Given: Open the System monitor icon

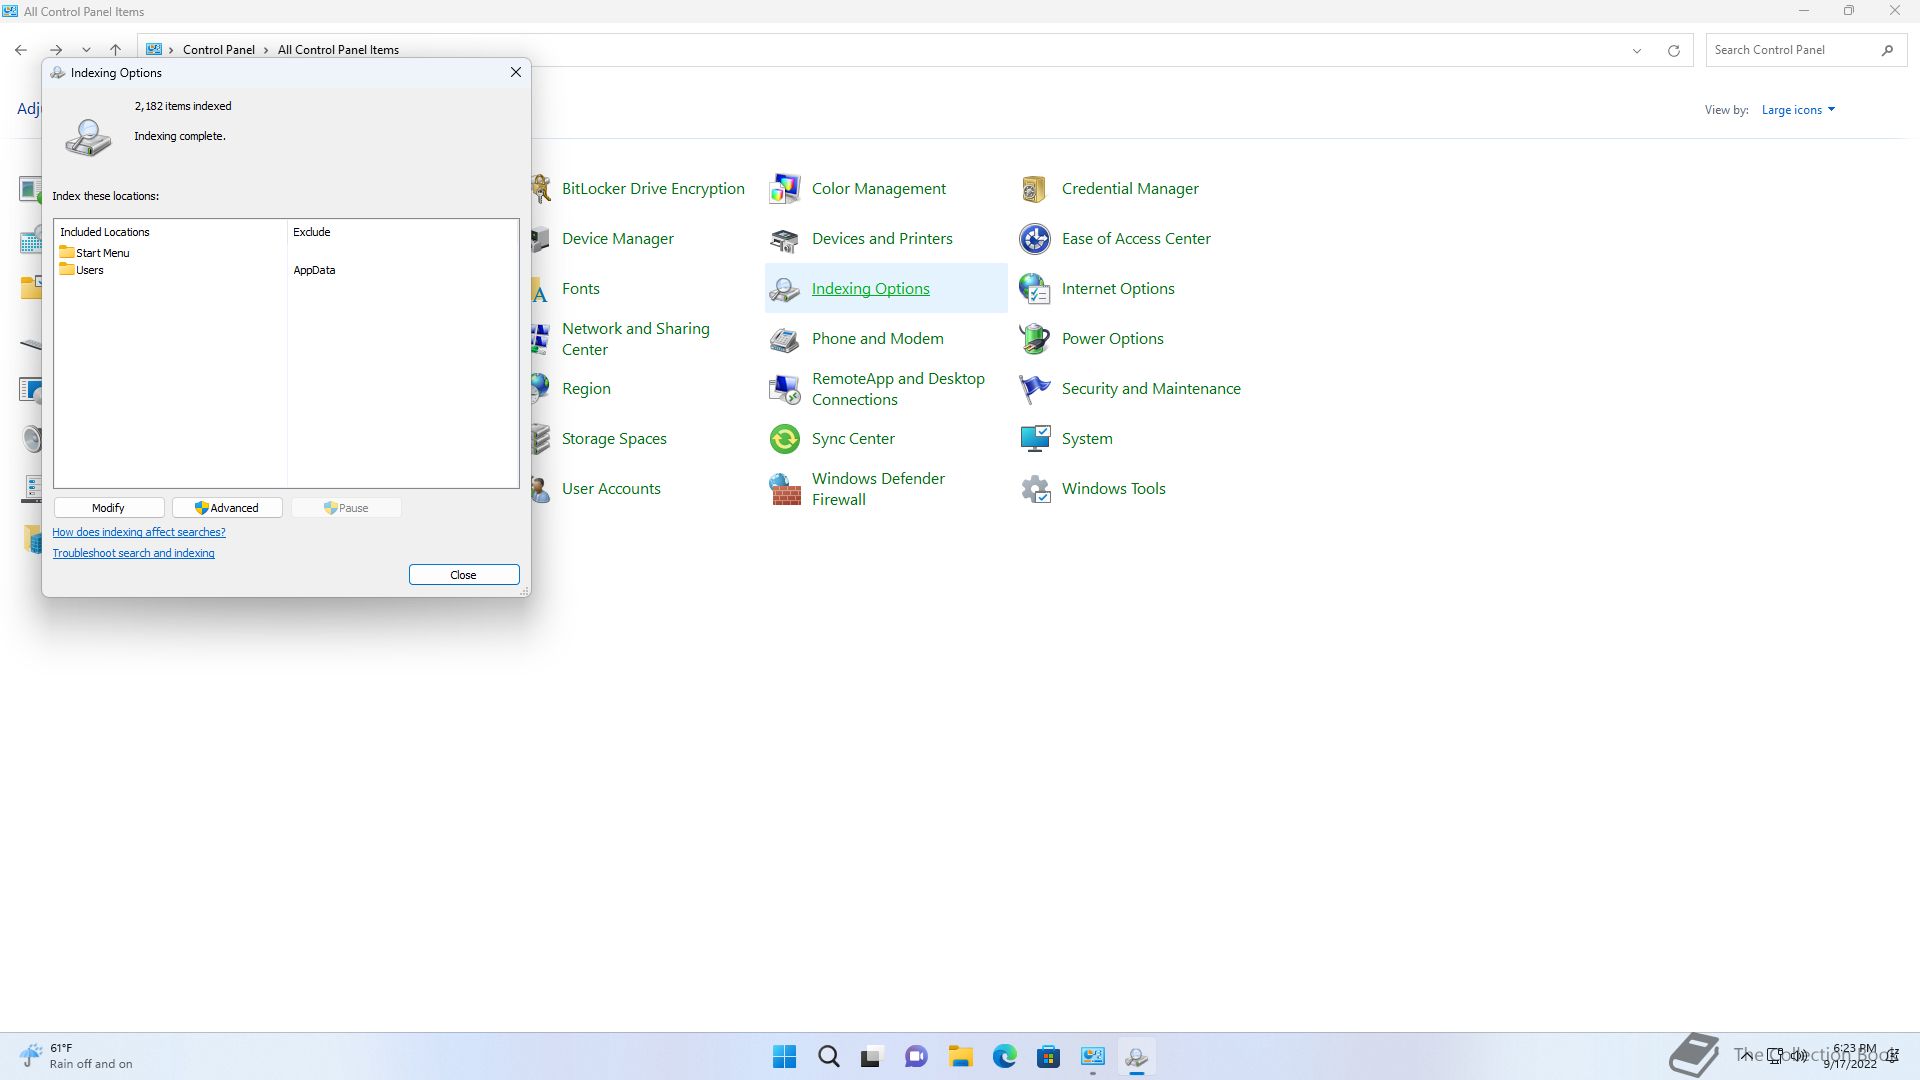Looking at the screenshot, I should coord(1035,438).
